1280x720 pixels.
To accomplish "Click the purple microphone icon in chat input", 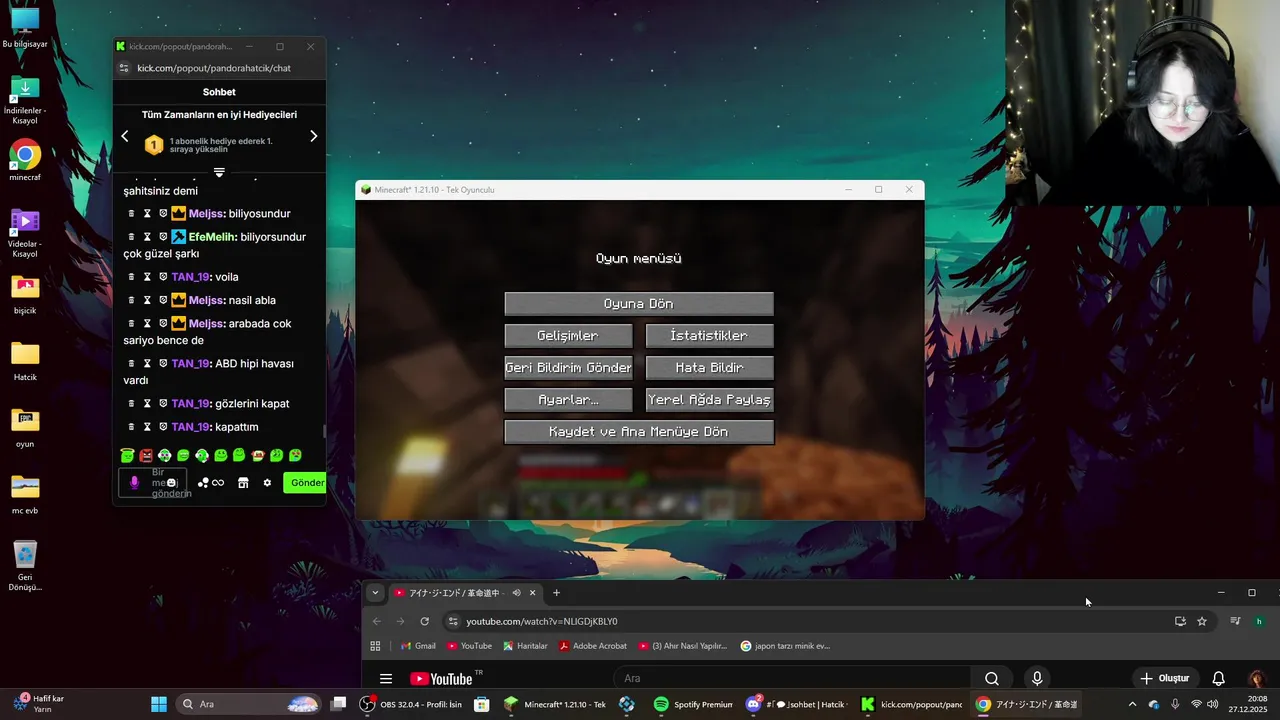I will pos(135,483).
